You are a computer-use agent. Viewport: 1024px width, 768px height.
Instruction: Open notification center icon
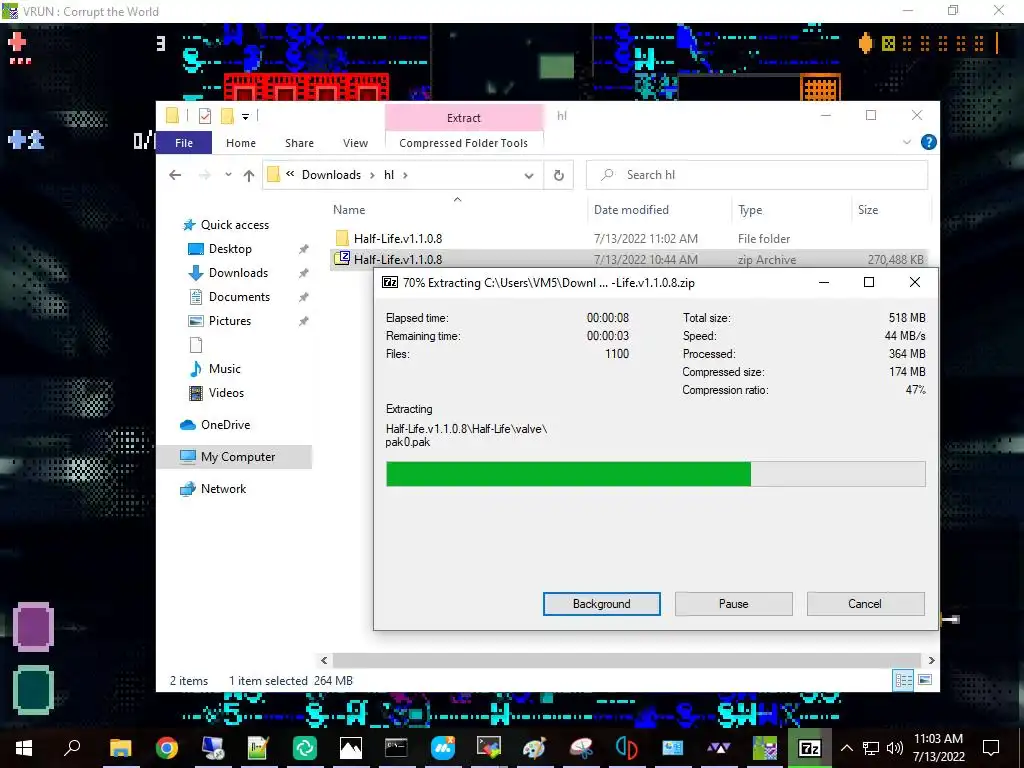pyautogui.click(x=991, y=748)
